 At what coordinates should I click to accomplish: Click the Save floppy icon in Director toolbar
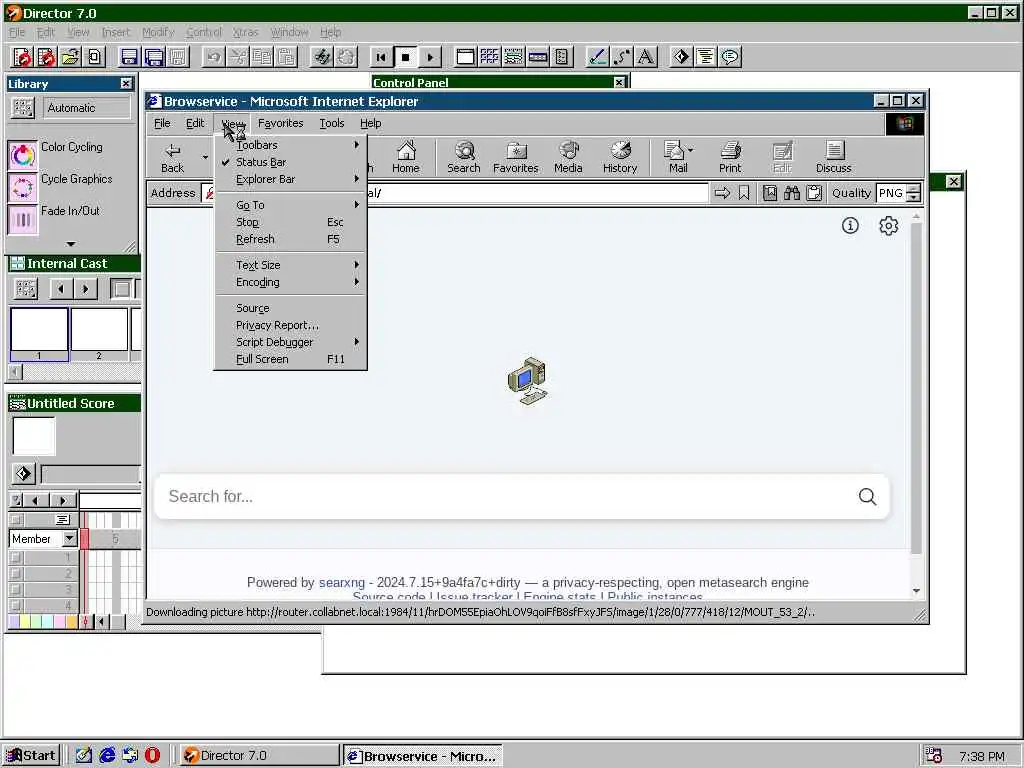pyautogui.click(x=129, y=57)
